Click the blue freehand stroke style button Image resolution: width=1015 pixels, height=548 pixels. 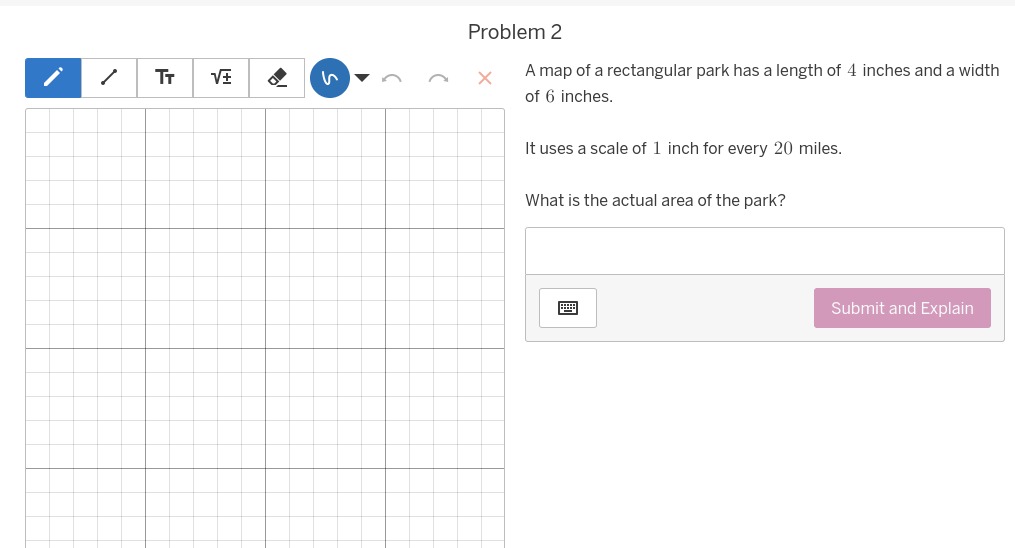point(330,77)
